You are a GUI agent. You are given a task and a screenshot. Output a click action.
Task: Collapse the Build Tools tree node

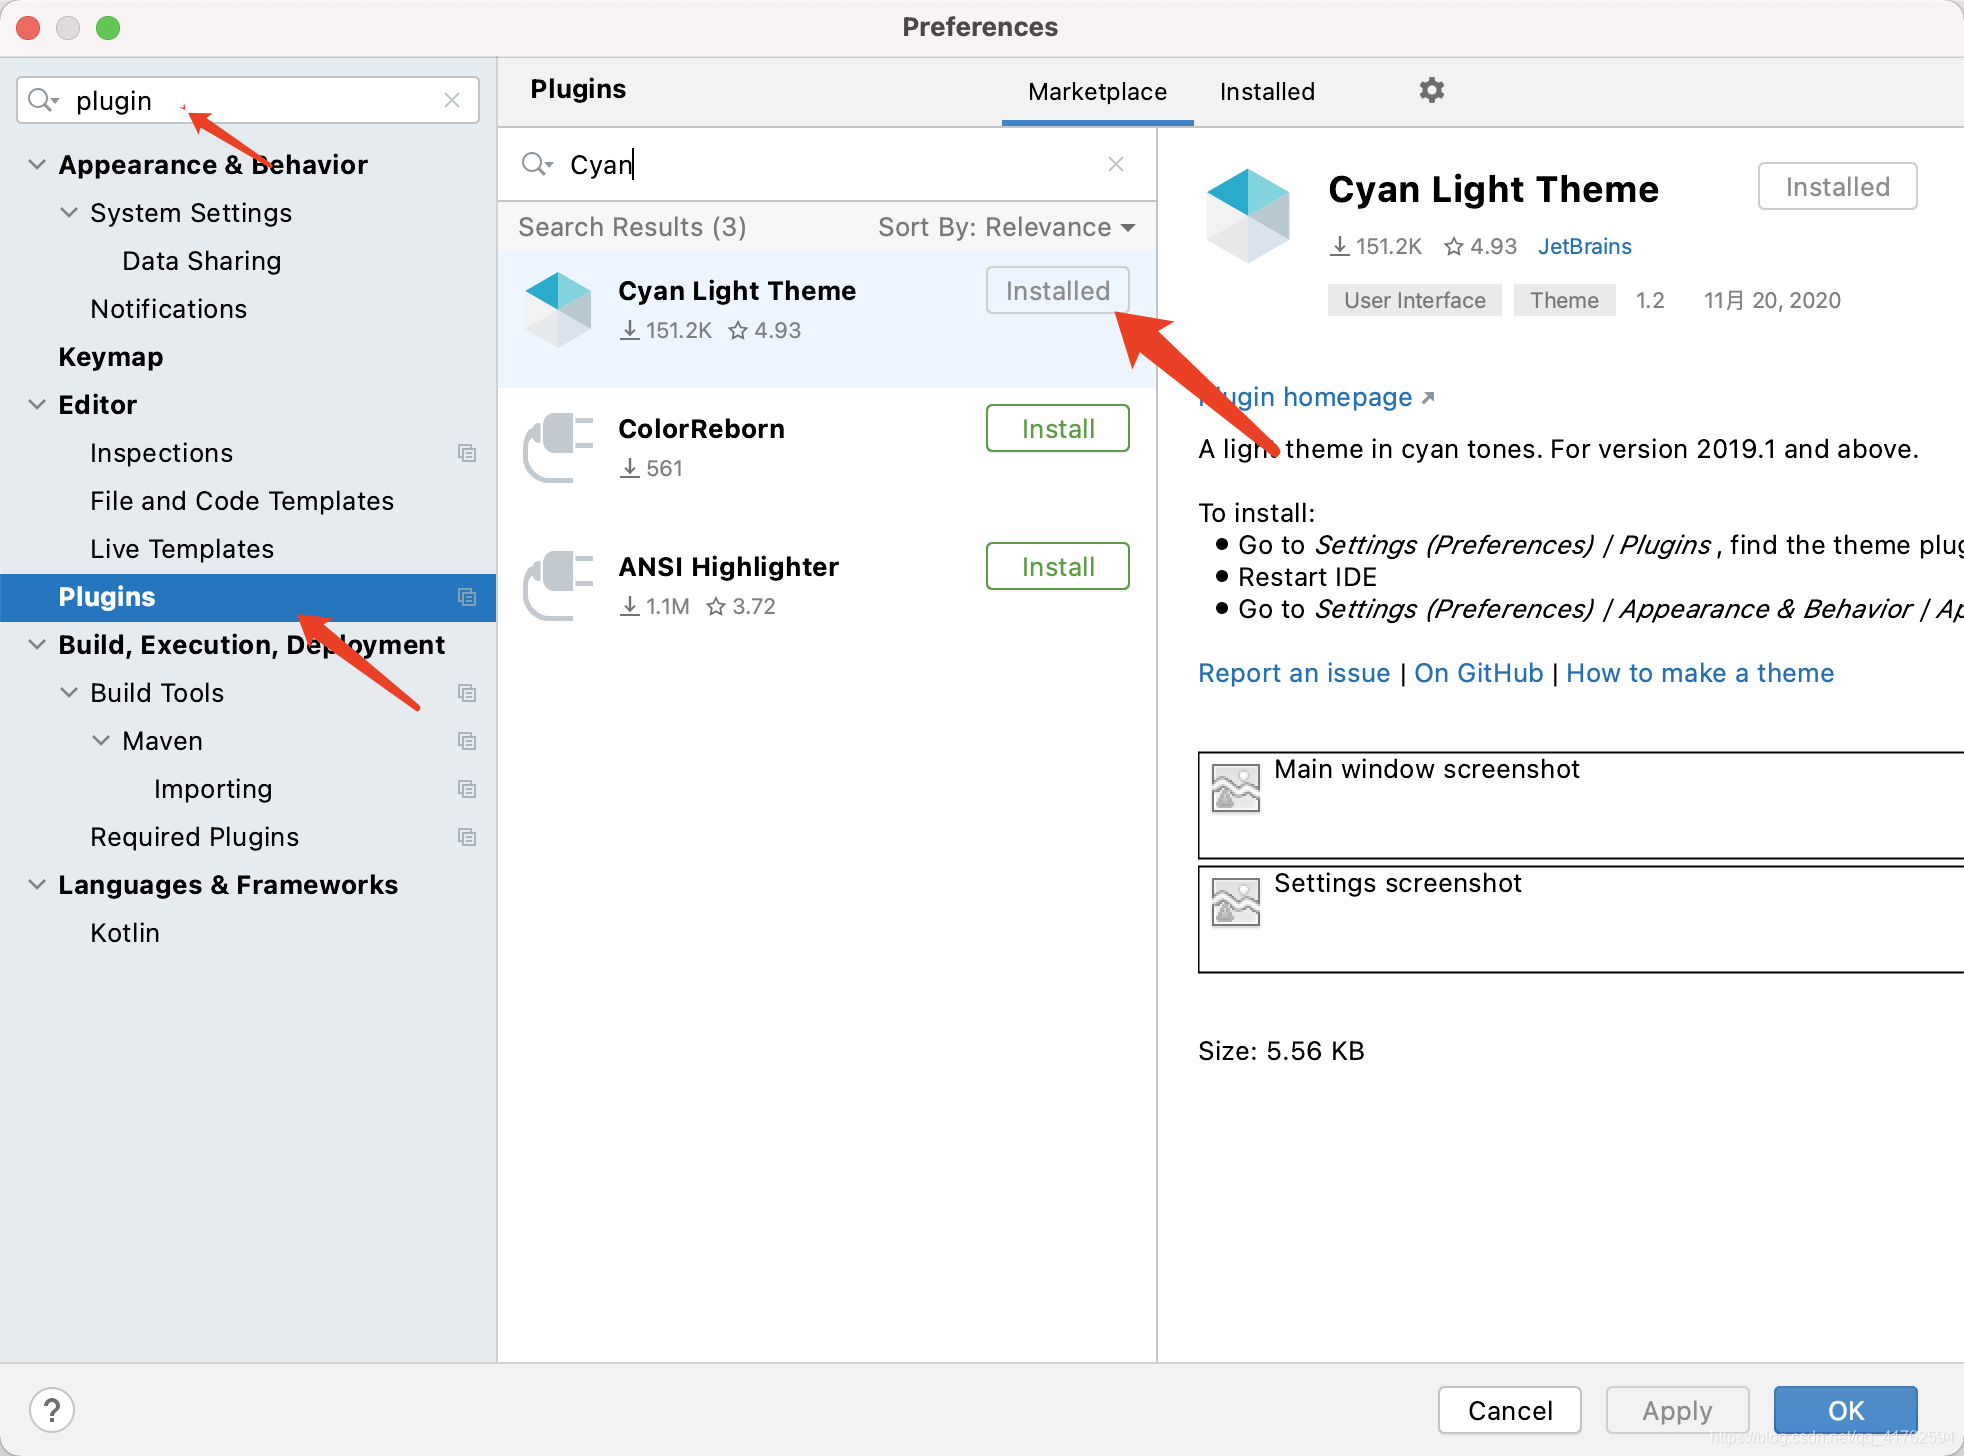click(69, 693)
